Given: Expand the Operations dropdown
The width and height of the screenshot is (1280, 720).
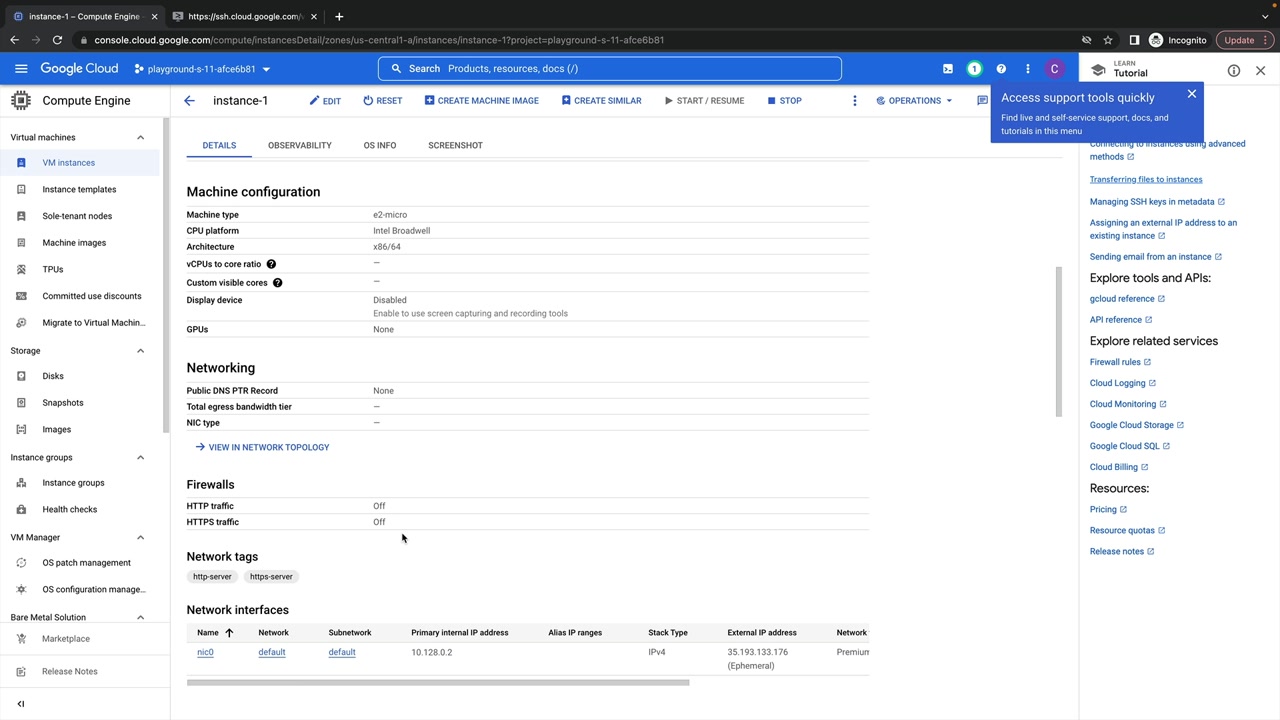Looking at the screenshot, I should tap(914, 101).
